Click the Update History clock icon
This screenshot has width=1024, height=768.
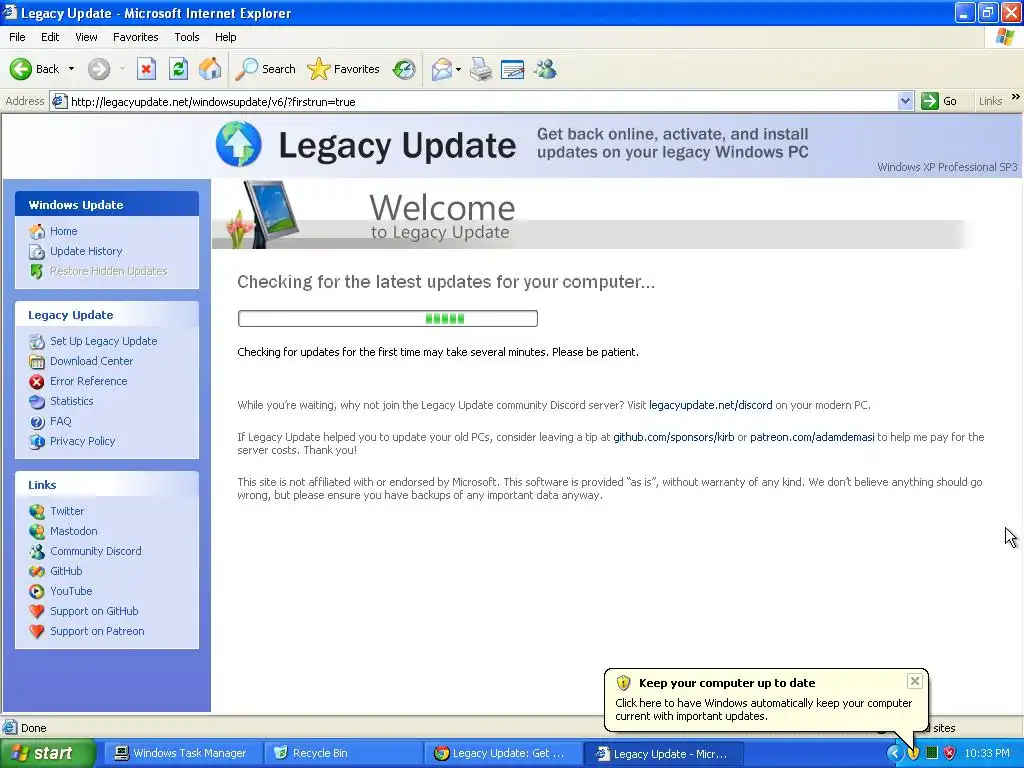(x=37, y=251)
